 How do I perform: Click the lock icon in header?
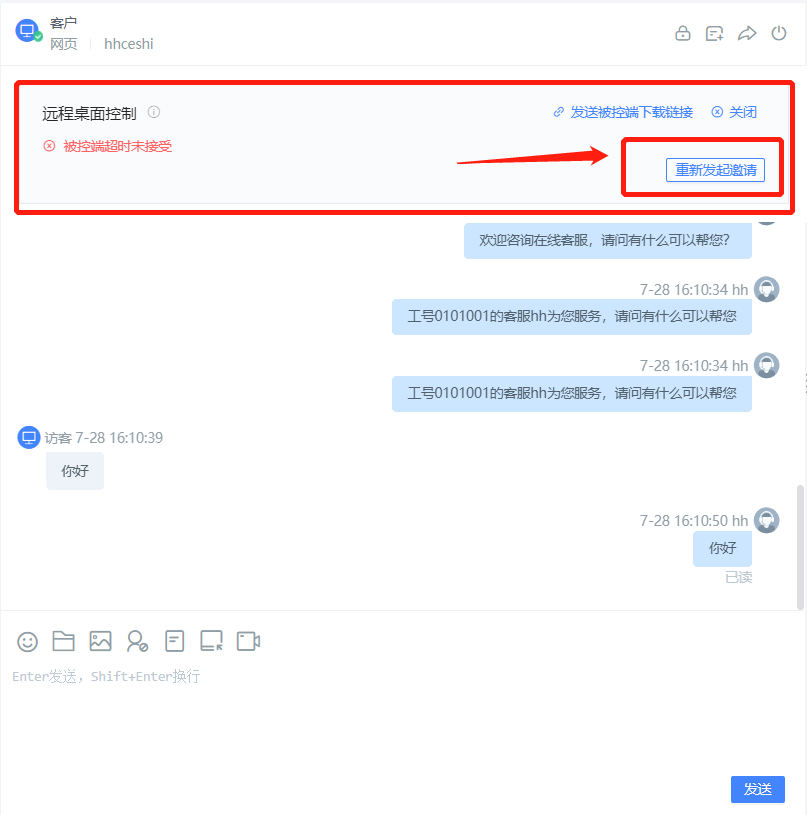[682, 33]
